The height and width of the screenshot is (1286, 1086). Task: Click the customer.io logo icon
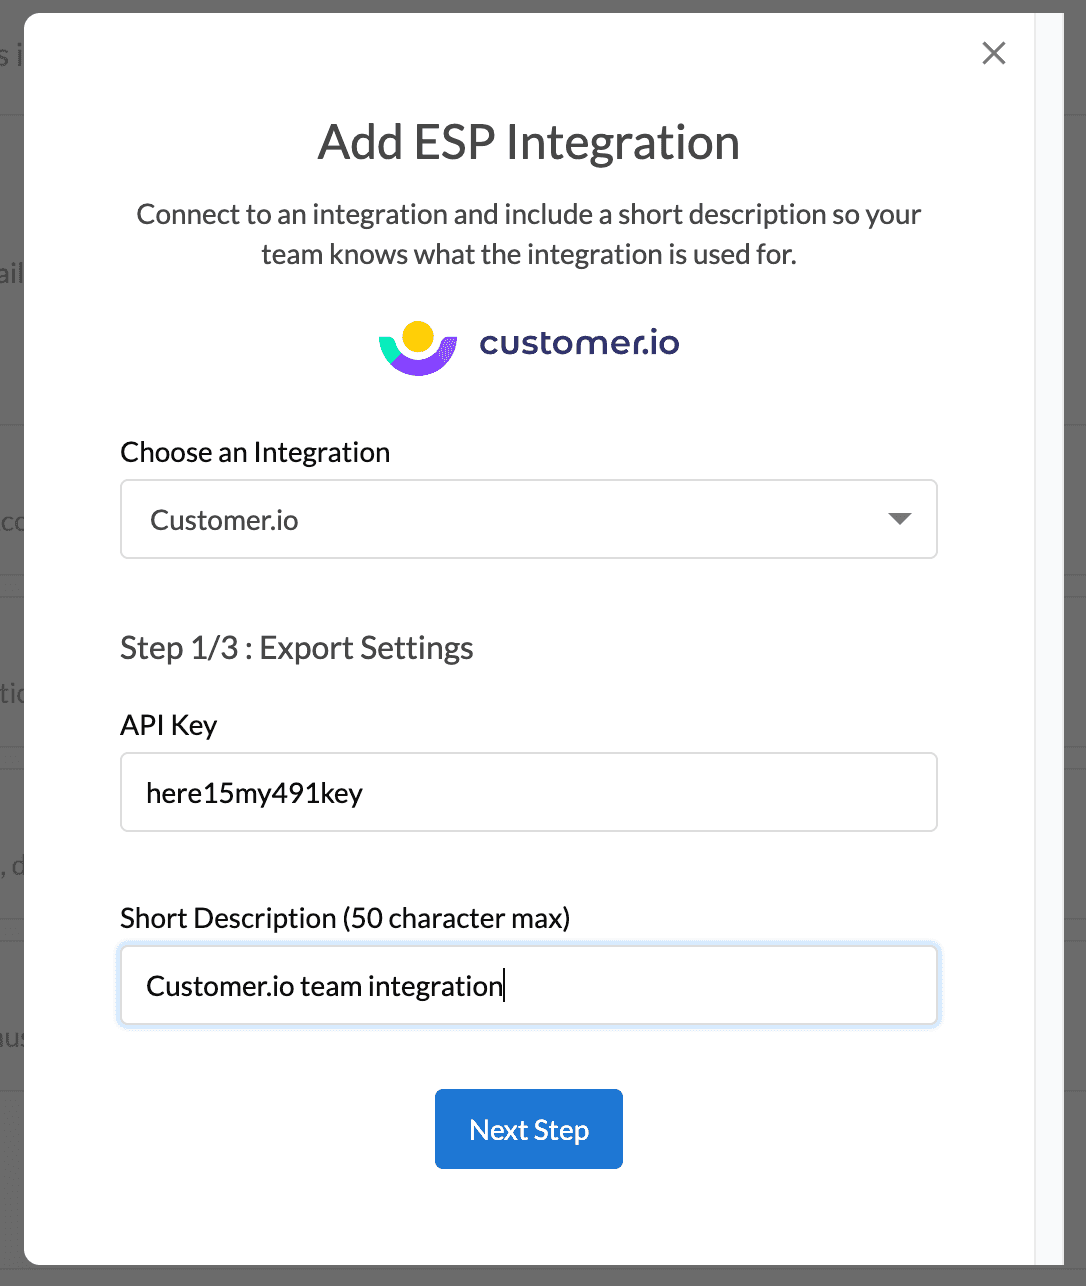point(418,348)
